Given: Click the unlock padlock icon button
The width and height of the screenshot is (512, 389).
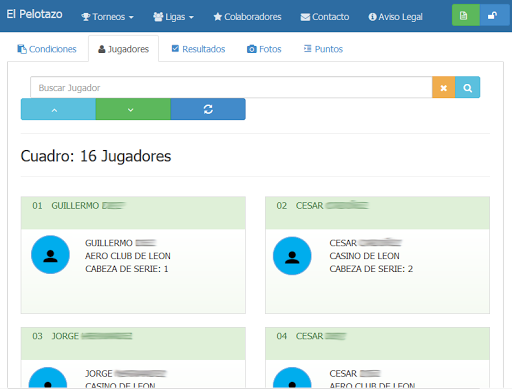Looking at the screenshot, I should pyautogui.click(x=494, y=15).
